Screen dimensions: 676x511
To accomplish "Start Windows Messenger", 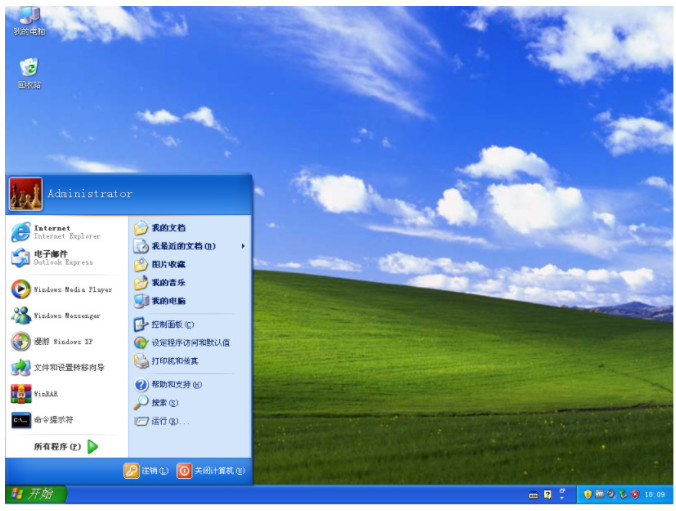I will click(60, 315).
